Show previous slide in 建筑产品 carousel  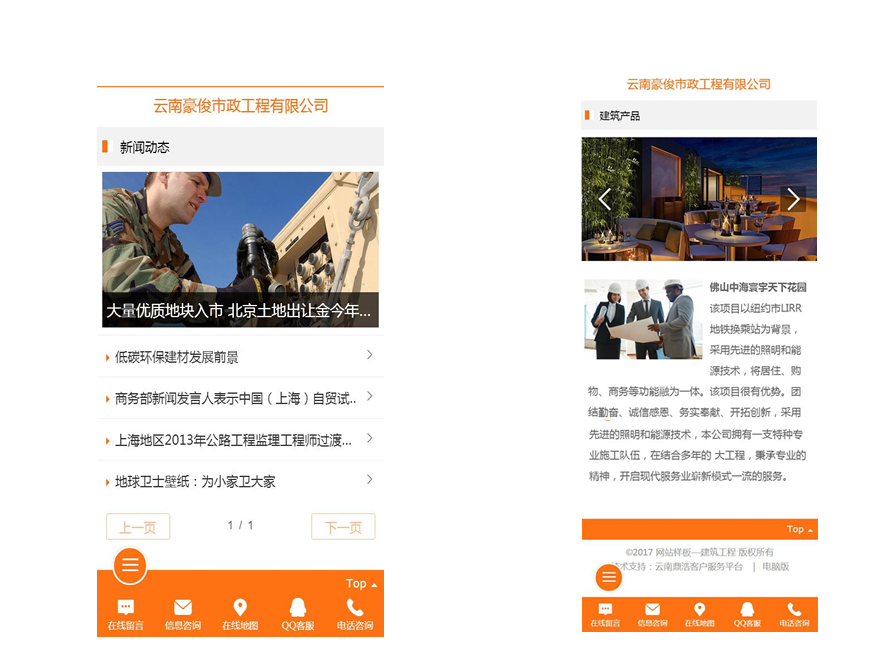[604, 199]
